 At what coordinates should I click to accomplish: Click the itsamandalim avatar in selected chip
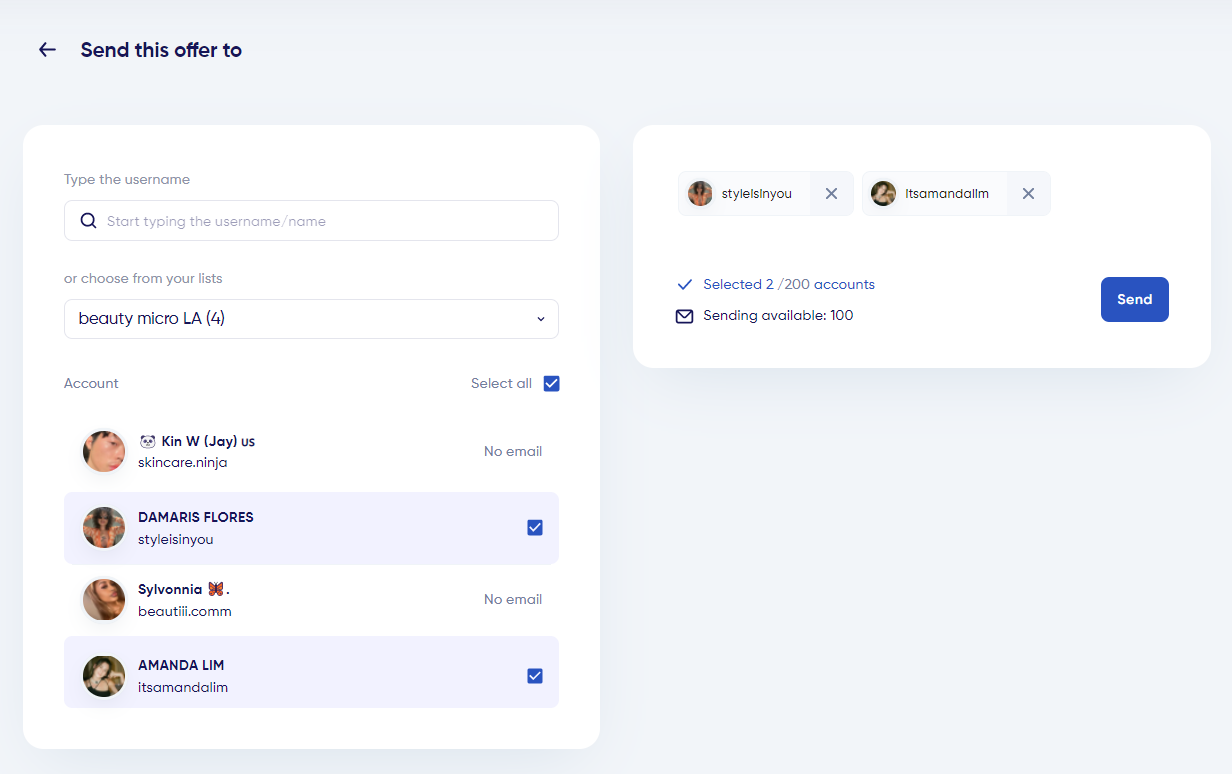pyautogui.click(x=883, y=194)
